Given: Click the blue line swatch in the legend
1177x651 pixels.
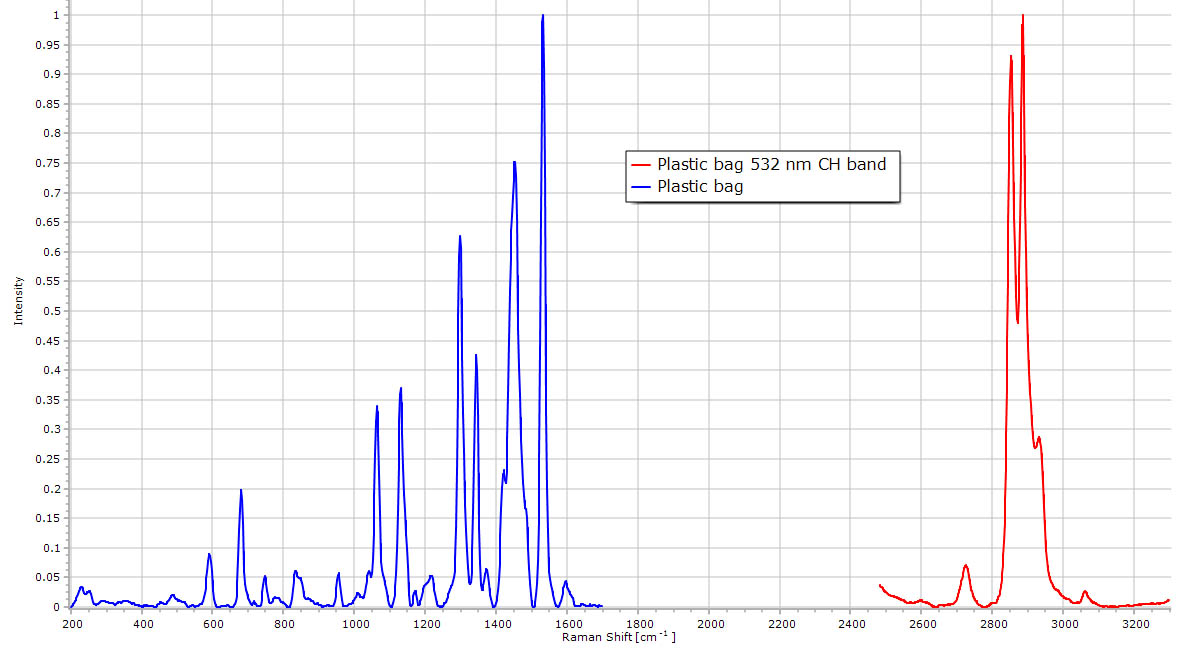Looking at the screenshot, I should pyautogui.click(x=640, y=186).
